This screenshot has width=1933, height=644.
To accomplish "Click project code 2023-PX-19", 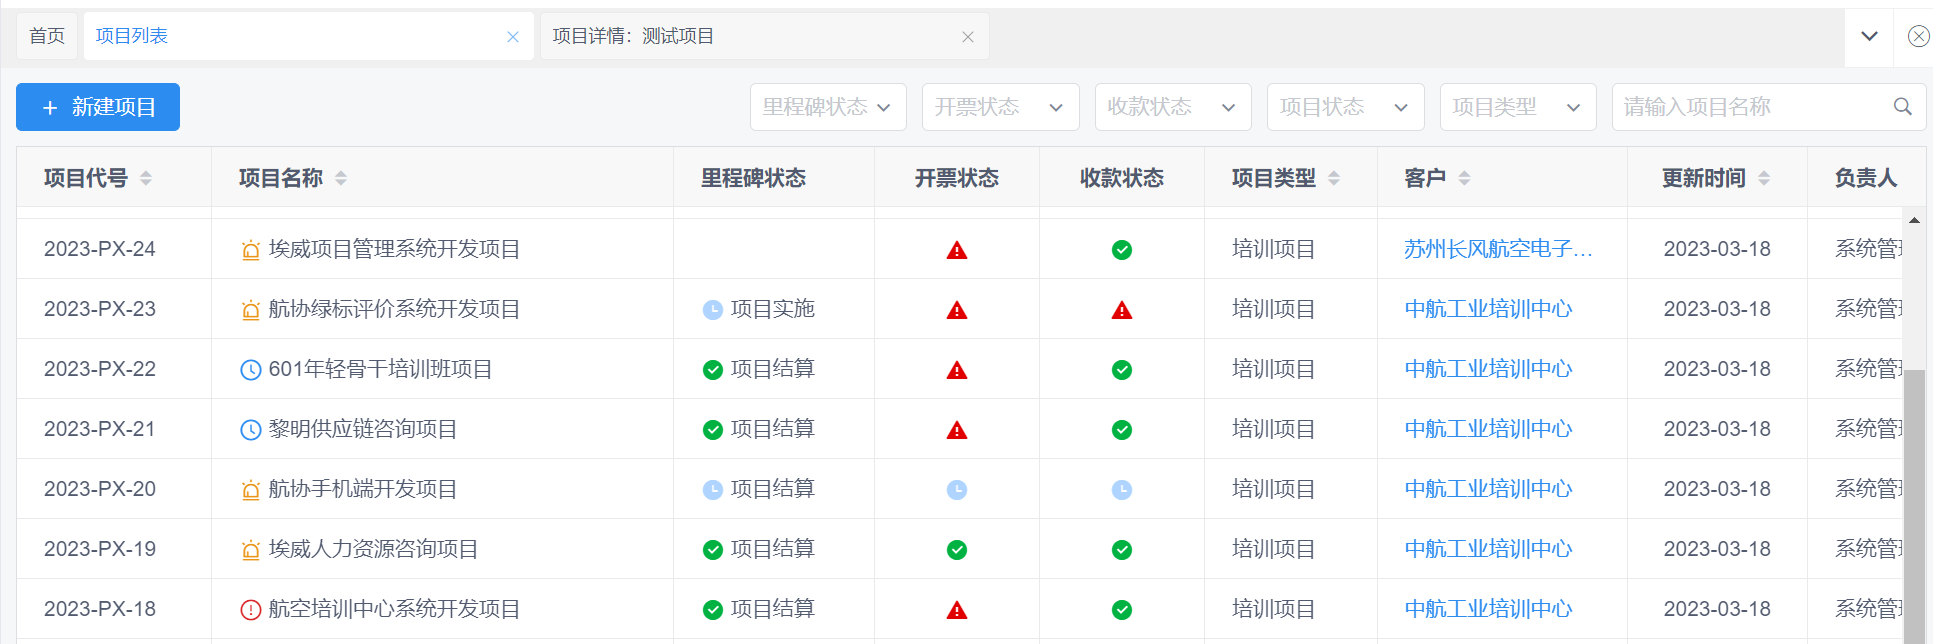I will (100, 549).
